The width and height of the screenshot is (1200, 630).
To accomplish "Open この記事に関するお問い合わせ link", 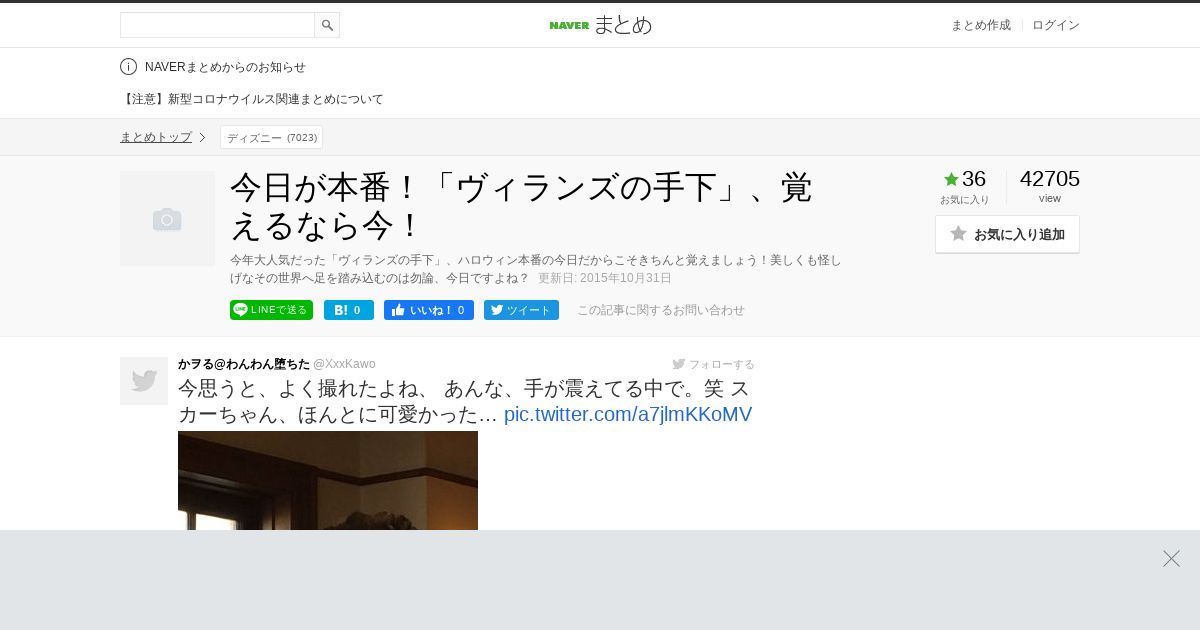I will pos(661,310).
